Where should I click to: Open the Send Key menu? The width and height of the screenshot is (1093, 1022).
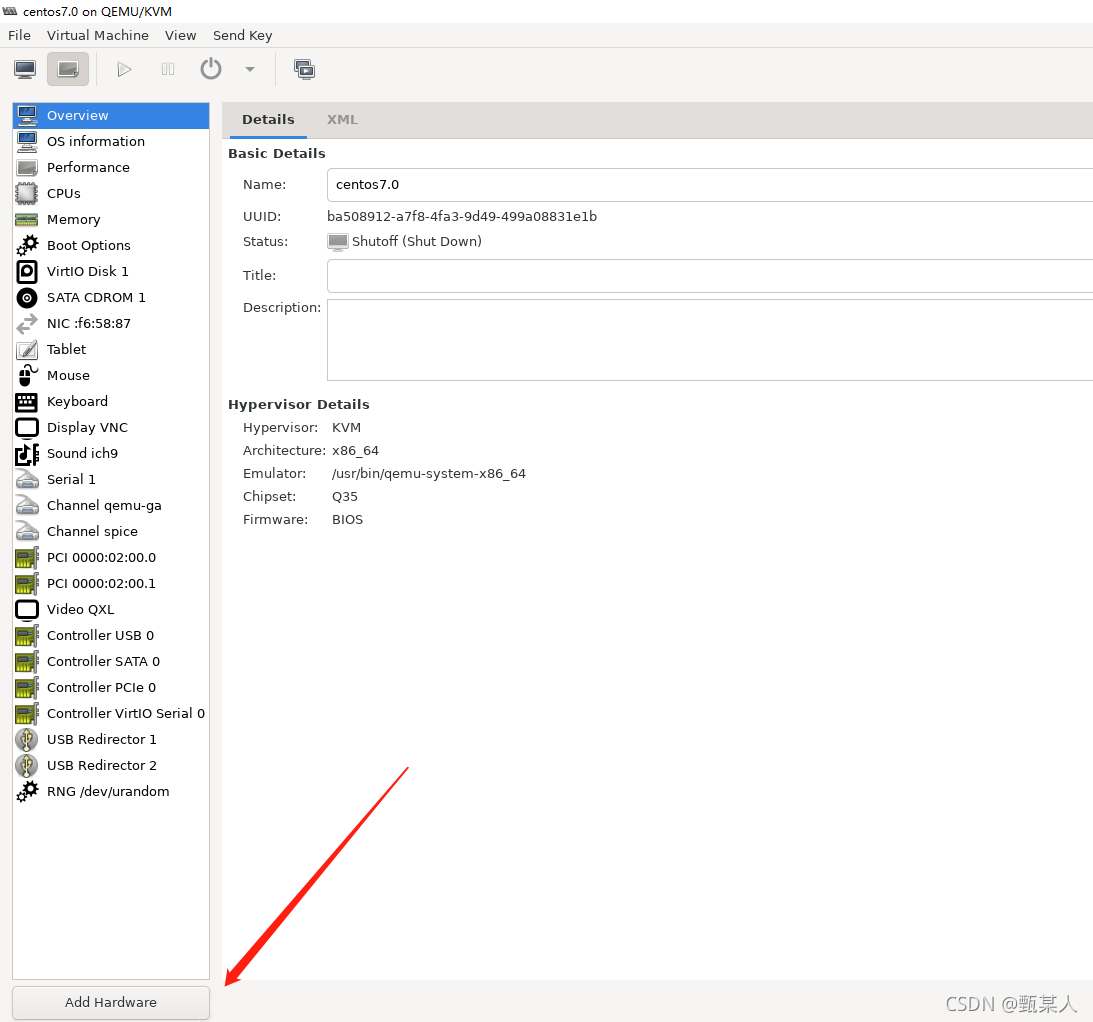[x=243, y=36]
